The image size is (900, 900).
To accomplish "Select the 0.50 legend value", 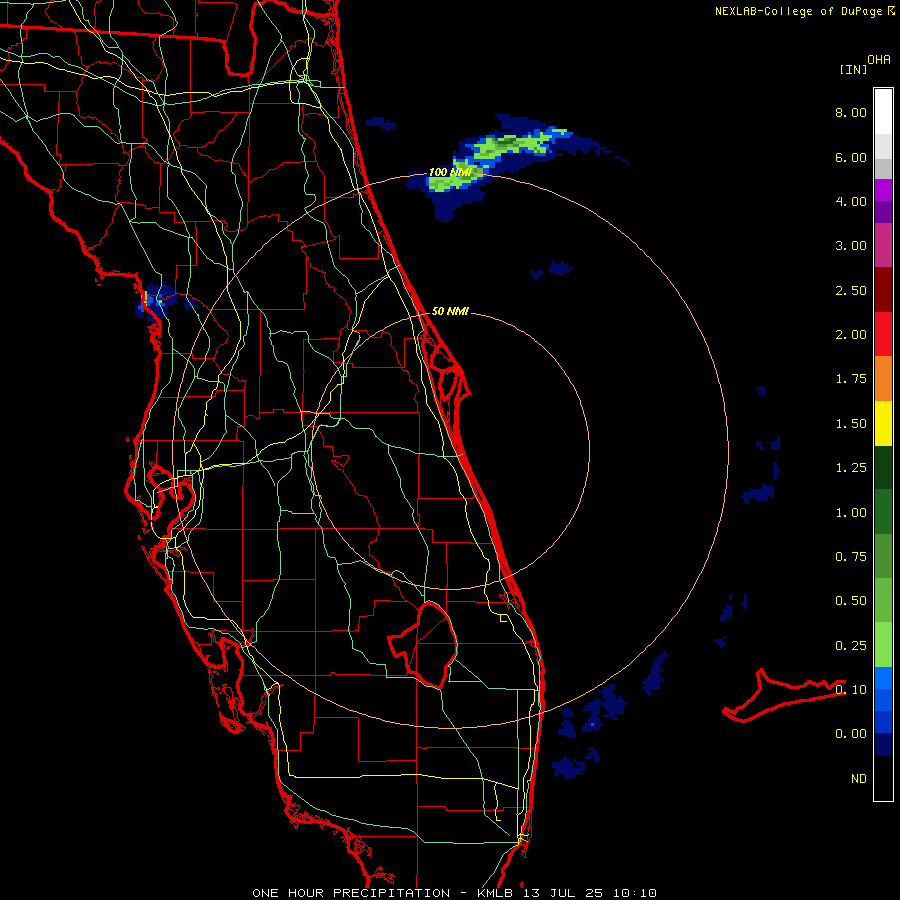I will tap(851, 601).
